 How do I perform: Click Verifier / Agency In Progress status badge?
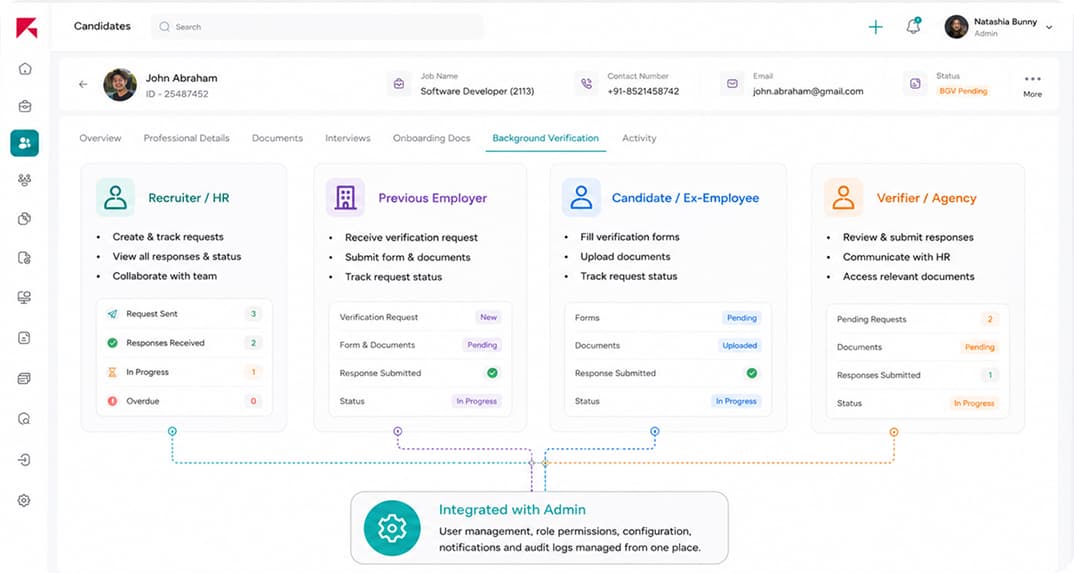974,403
